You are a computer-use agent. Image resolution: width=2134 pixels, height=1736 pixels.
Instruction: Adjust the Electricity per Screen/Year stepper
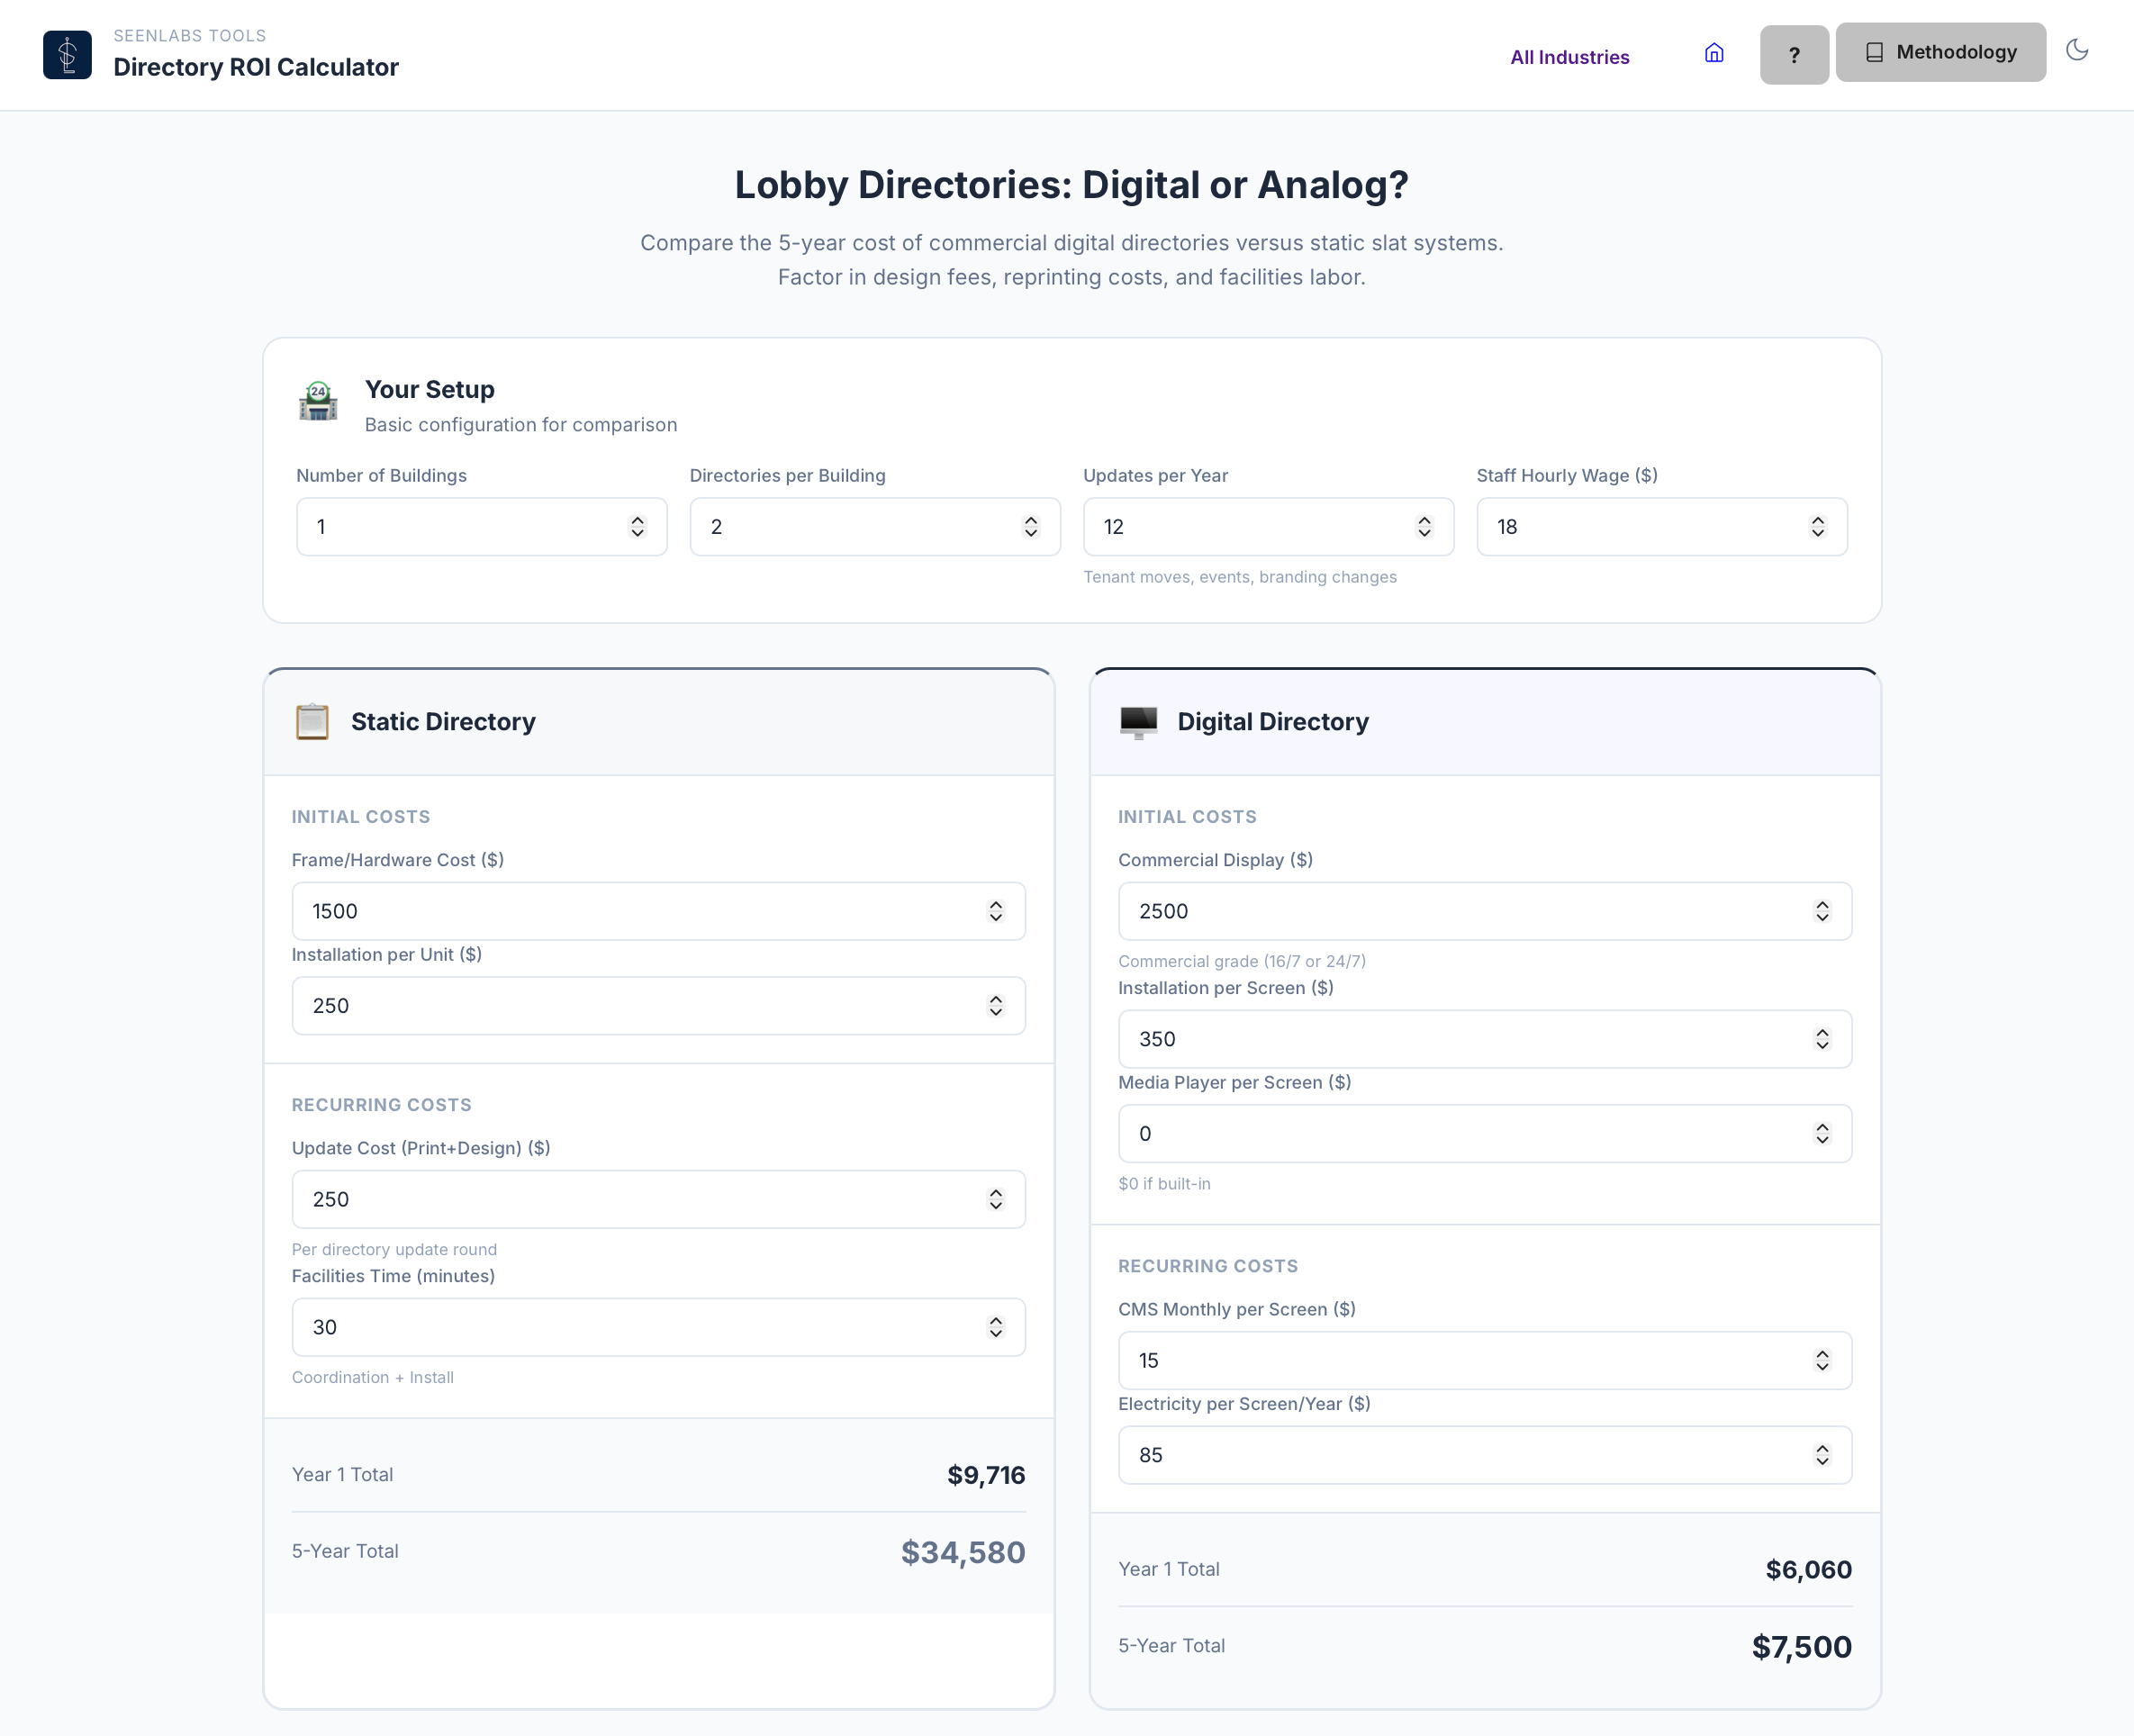pyautogui.click(x=1821, y=1455)
